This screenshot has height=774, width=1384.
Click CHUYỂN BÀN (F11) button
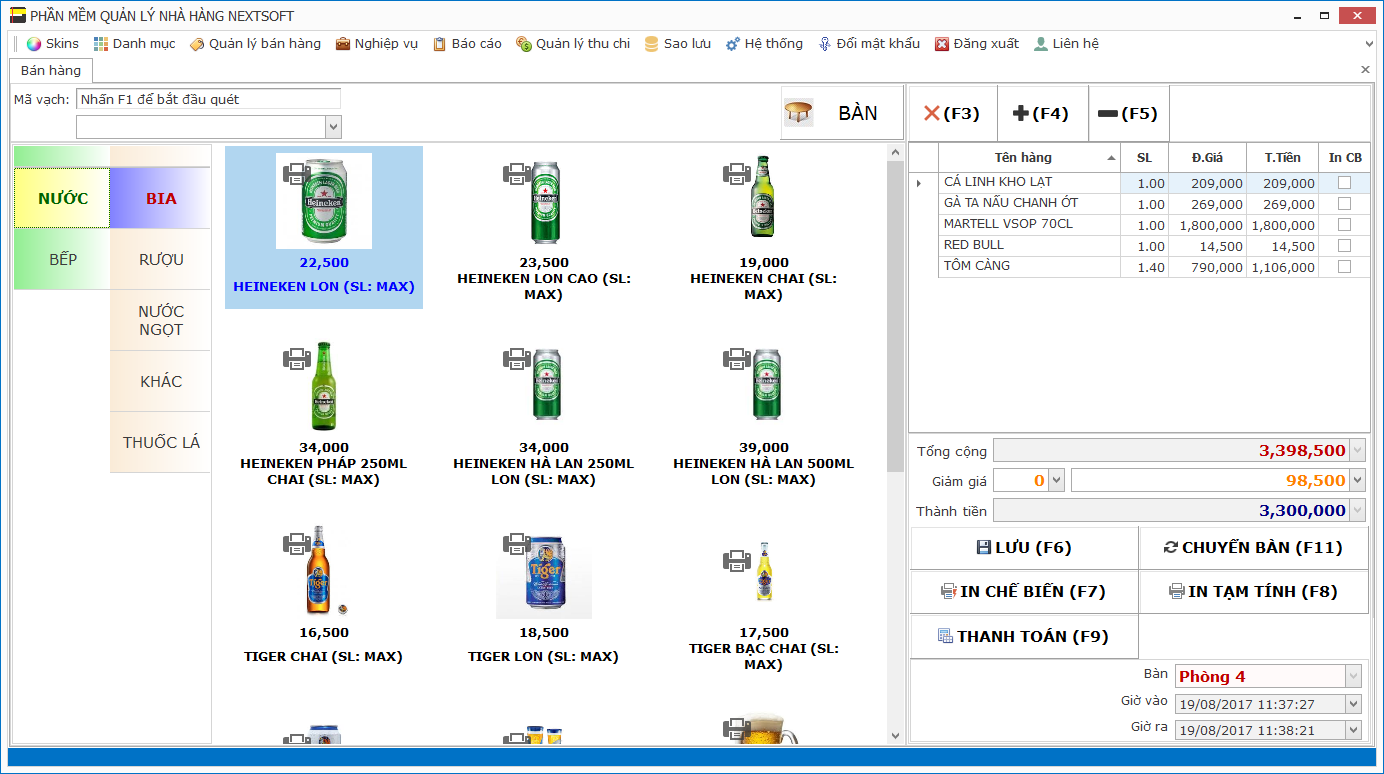[x=1254, y=548]
